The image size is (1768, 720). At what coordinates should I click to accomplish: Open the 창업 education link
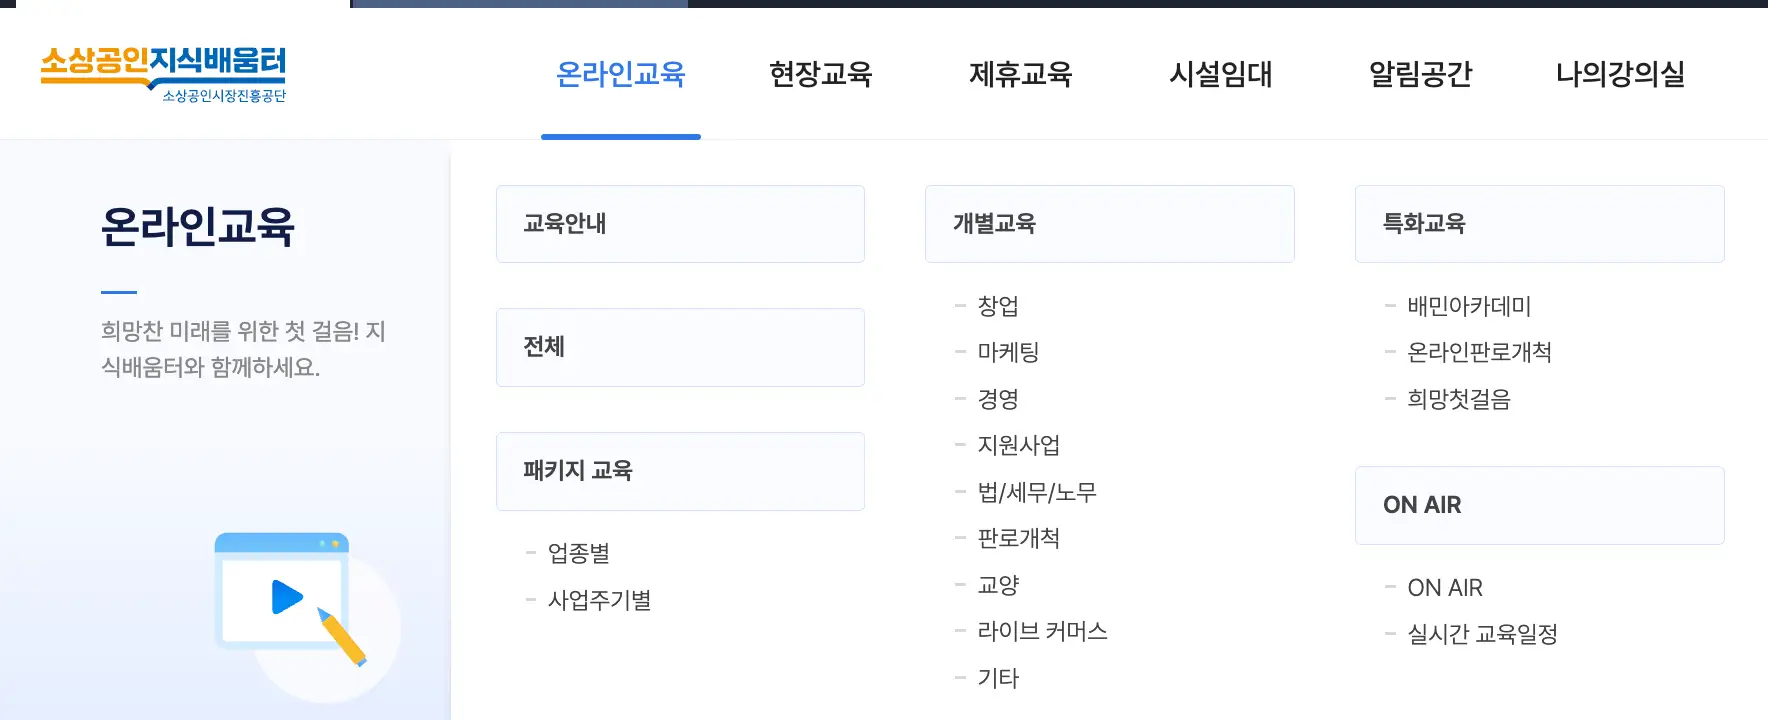coord(997,306)
